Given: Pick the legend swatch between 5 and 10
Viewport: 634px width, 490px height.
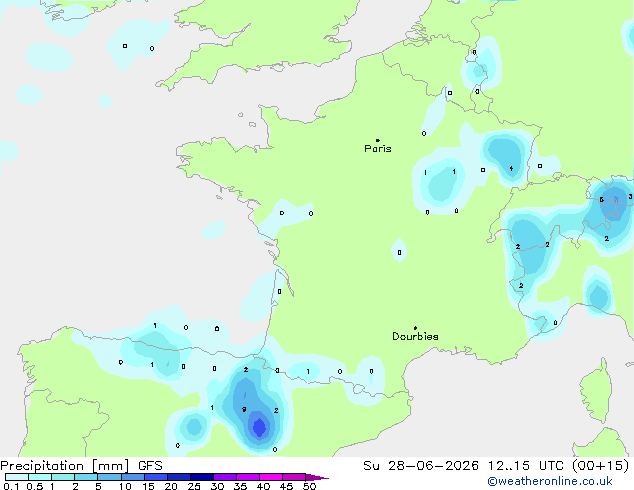Looking at the screenshot, I should tap(109, 477).
